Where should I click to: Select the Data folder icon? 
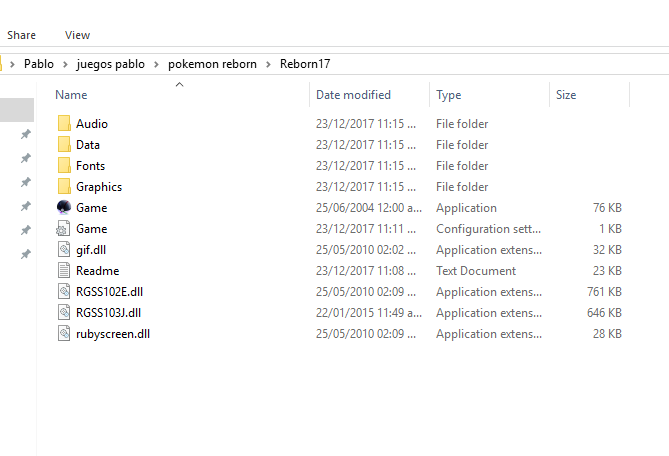pos(64,145)
